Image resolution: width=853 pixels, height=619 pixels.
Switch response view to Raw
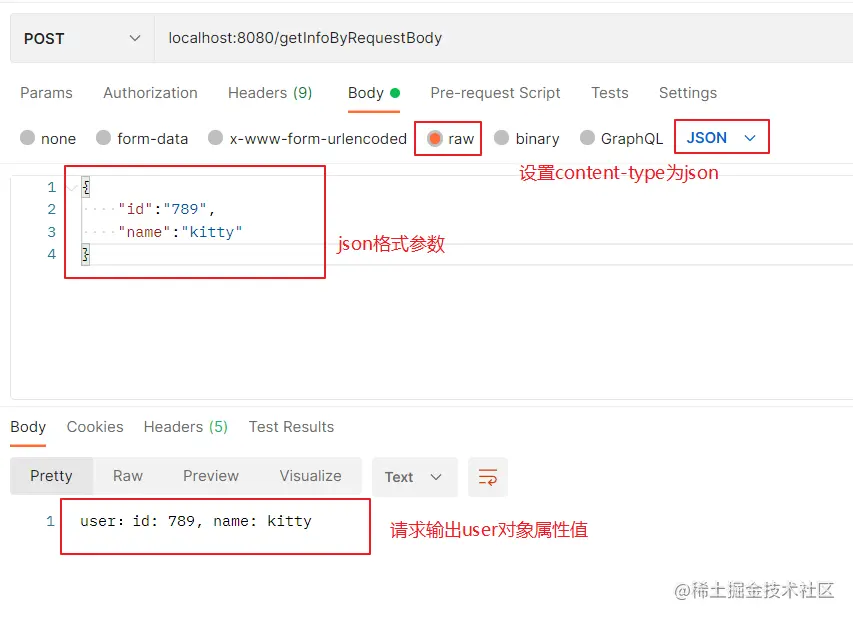128,476
